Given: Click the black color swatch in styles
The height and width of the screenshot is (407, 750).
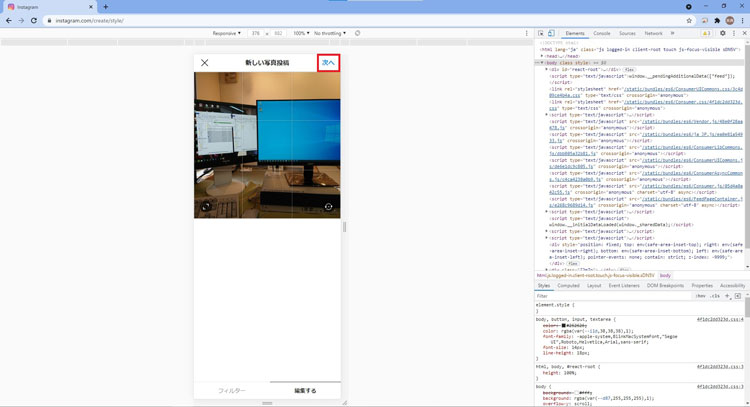Looking at the screenshot, I should [563, 325].
